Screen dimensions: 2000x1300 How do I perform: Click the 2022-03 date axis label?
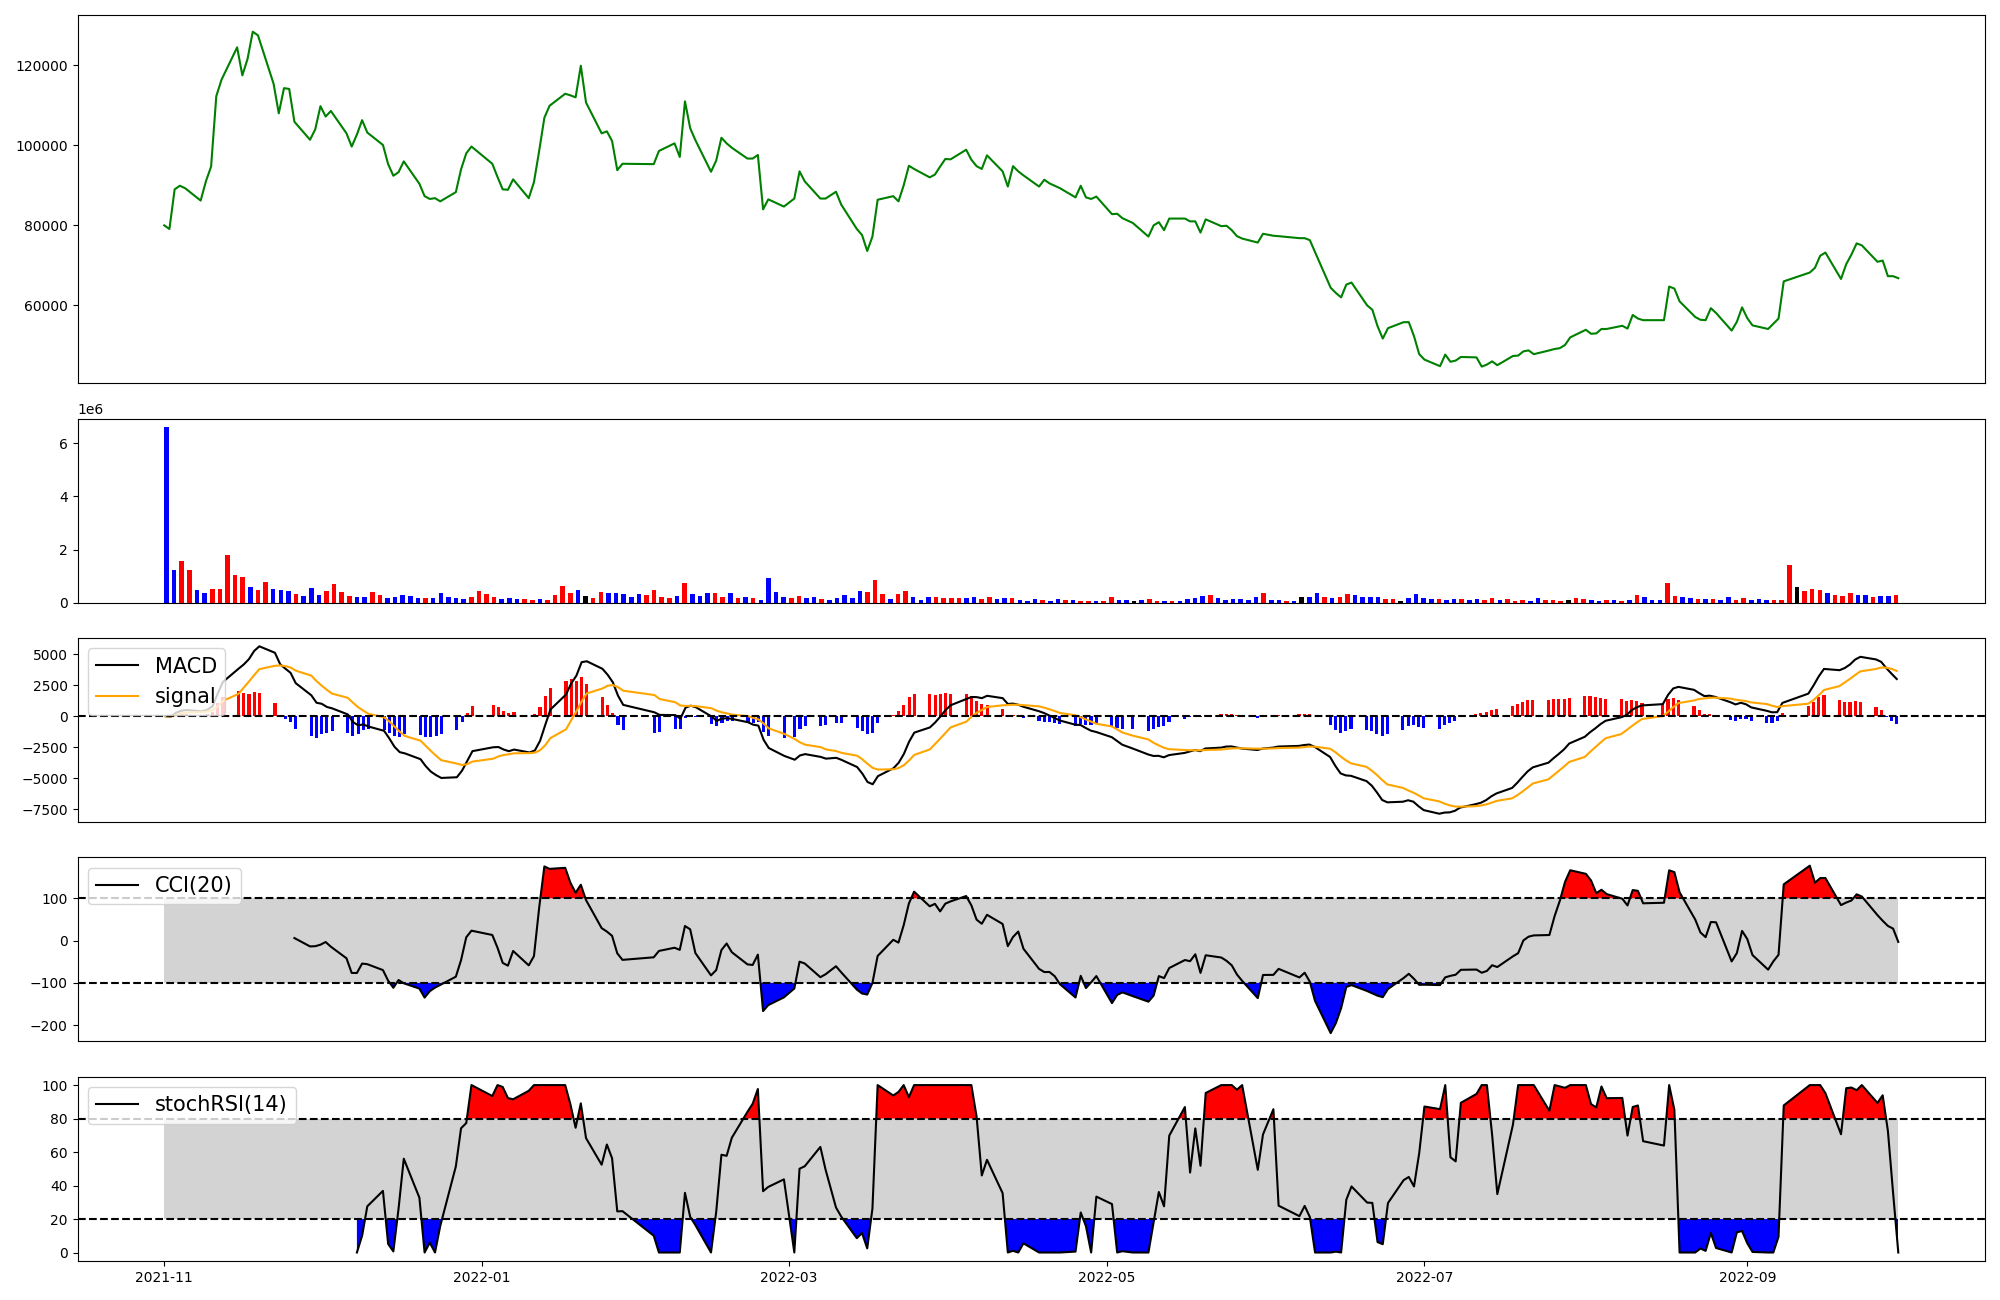point(789,1277)
